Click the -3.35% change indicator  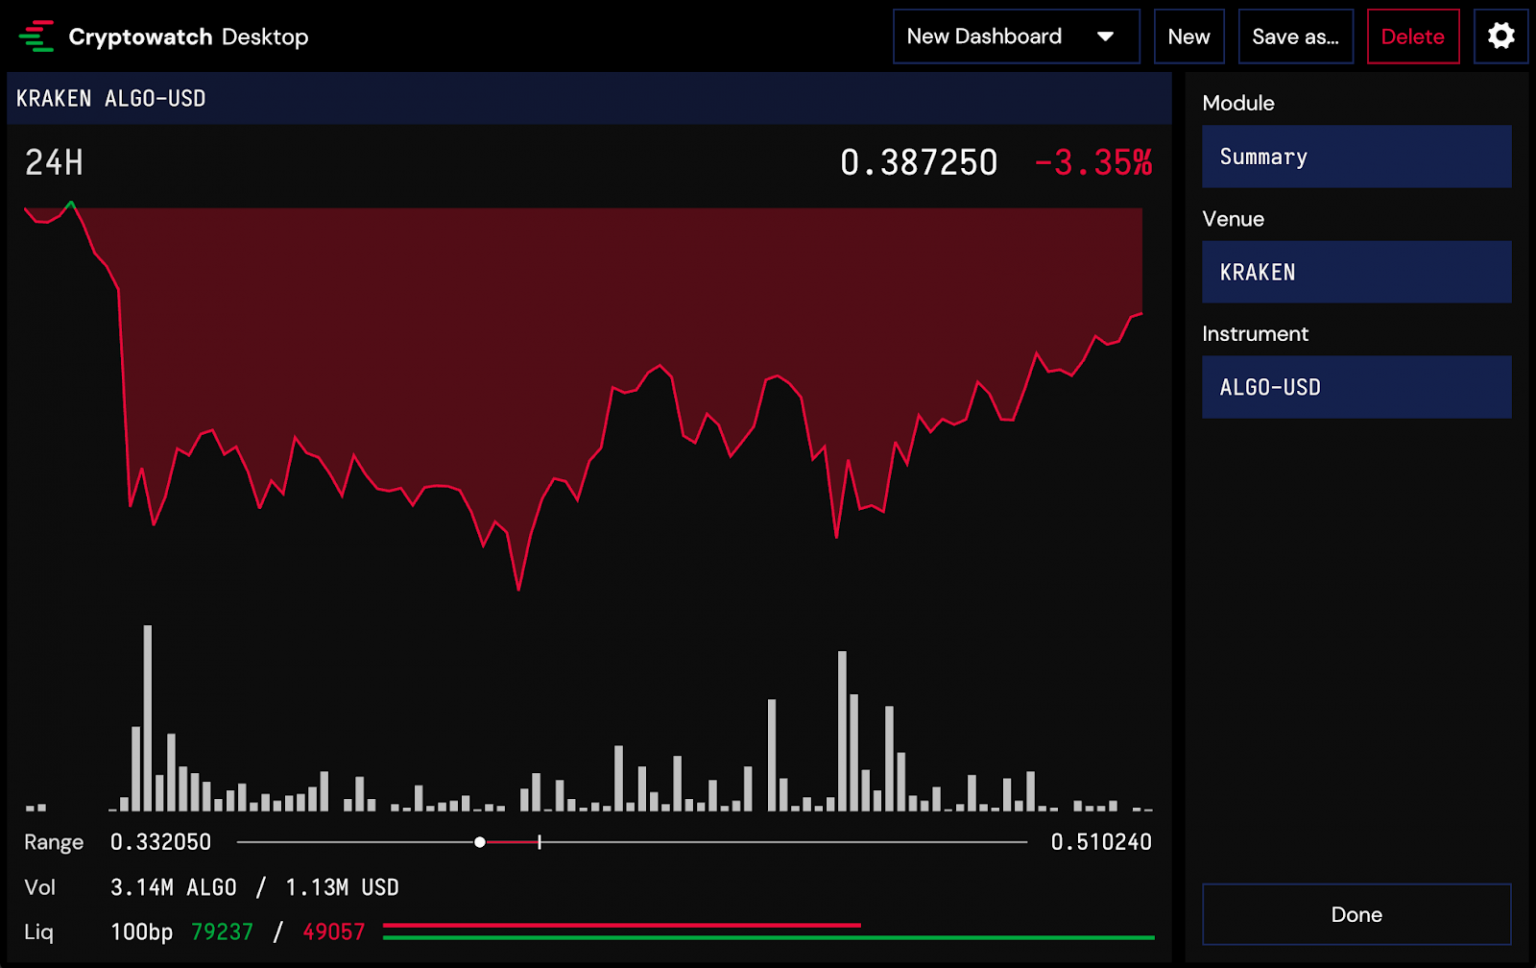click(1094, 161)
